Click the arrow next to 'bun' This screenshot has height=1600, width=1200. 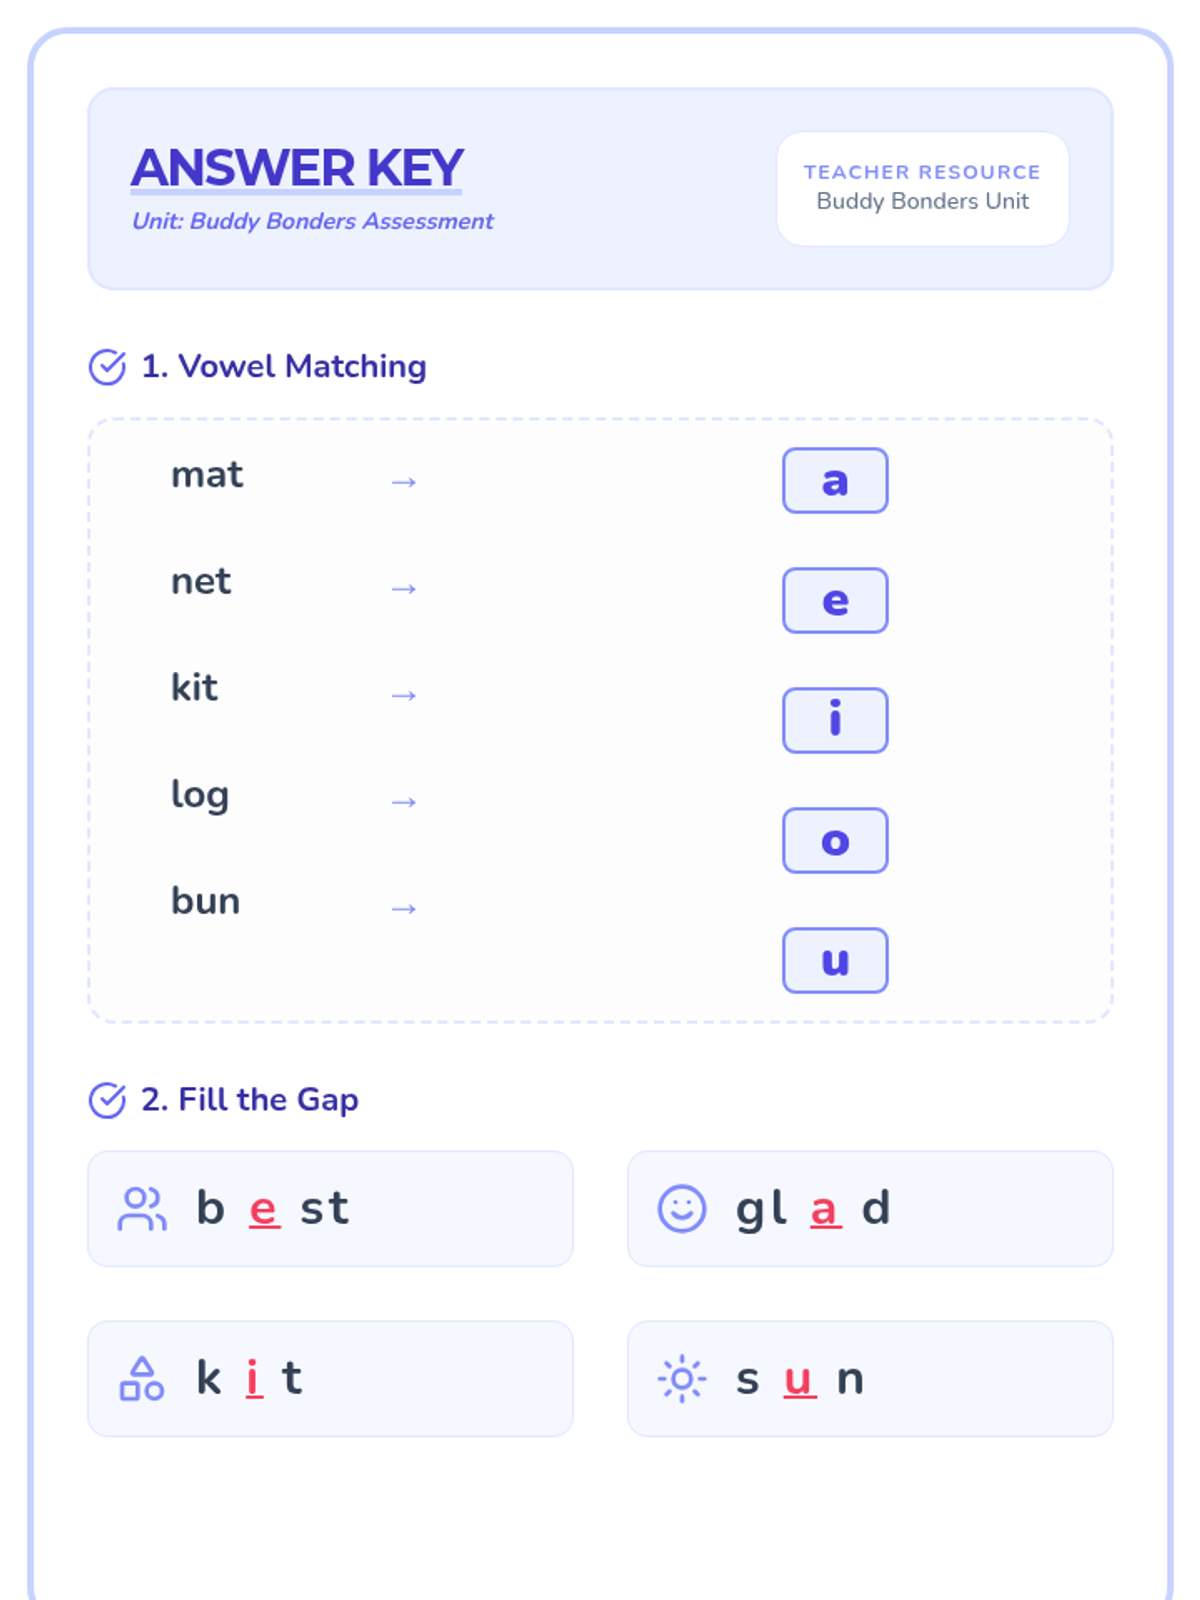click(403, 908)
